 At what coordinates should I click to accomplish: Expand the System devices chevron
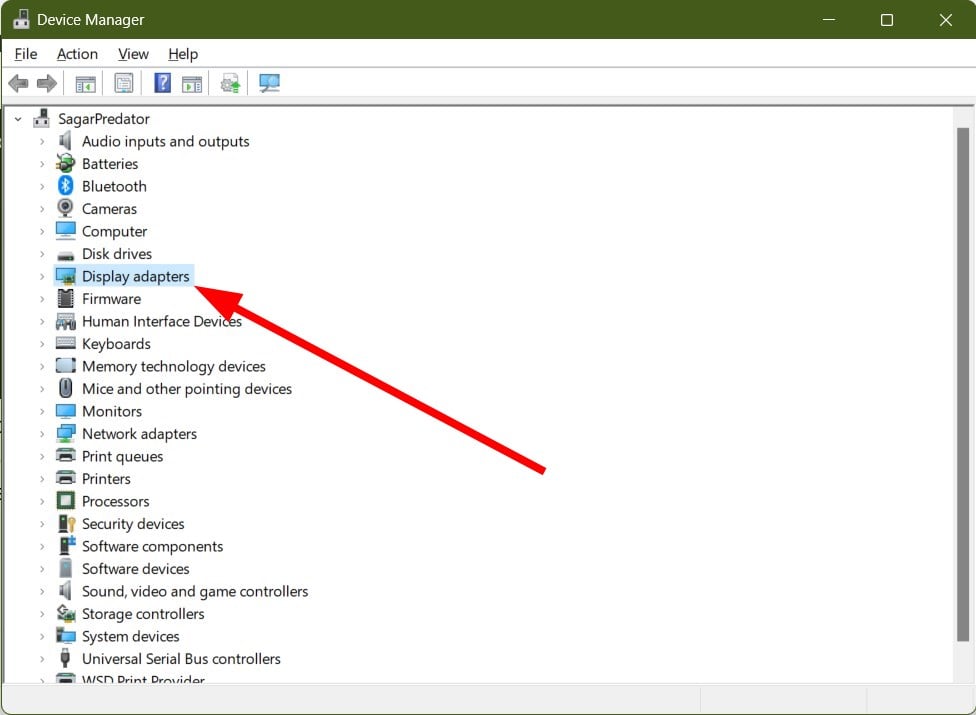coord(42,636)
